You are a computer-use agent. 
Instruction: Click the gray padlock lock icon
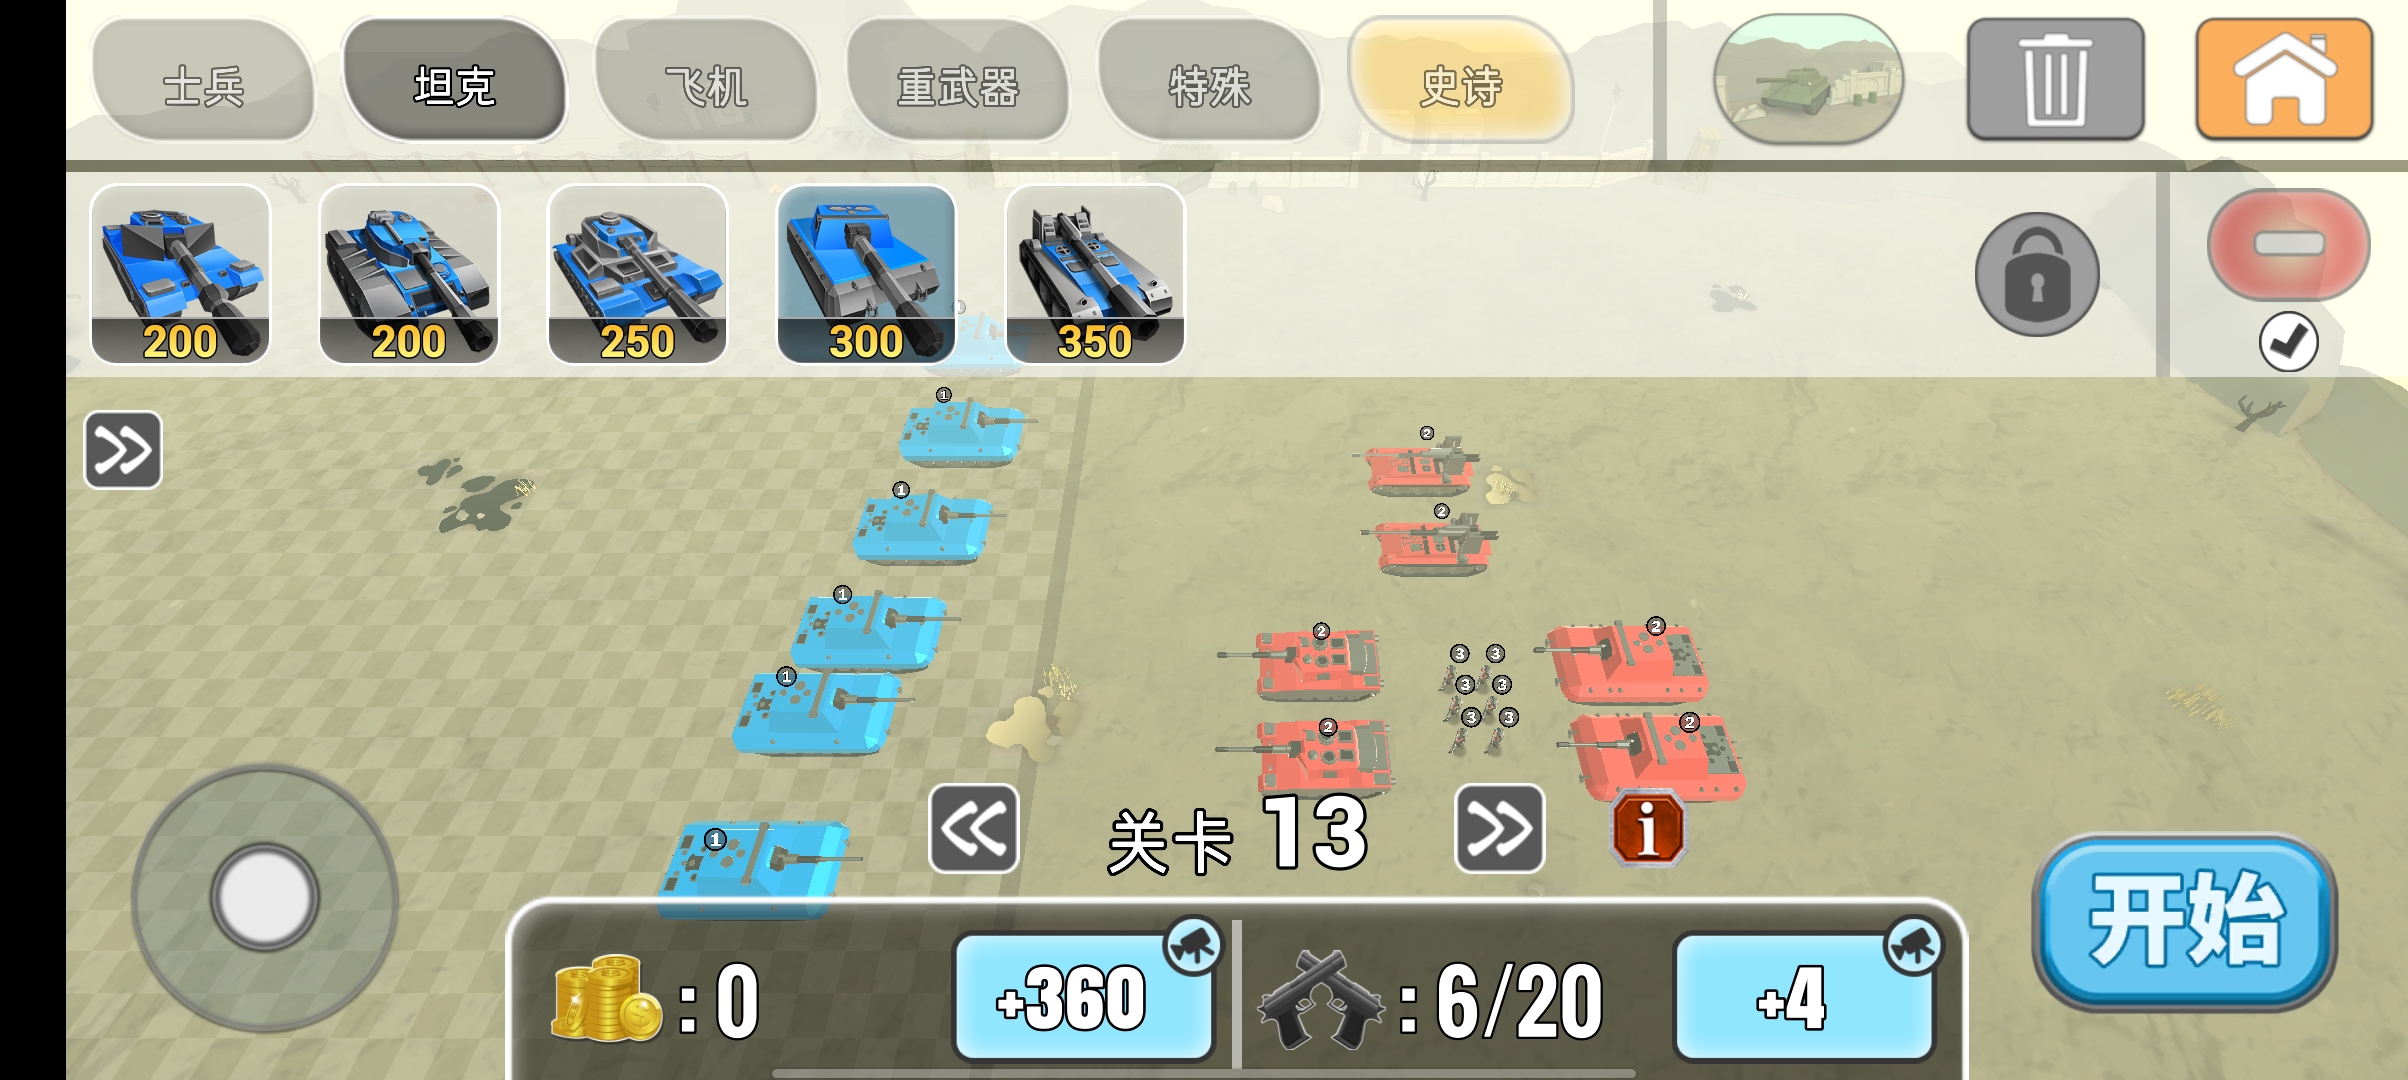tap(2037, 274)
